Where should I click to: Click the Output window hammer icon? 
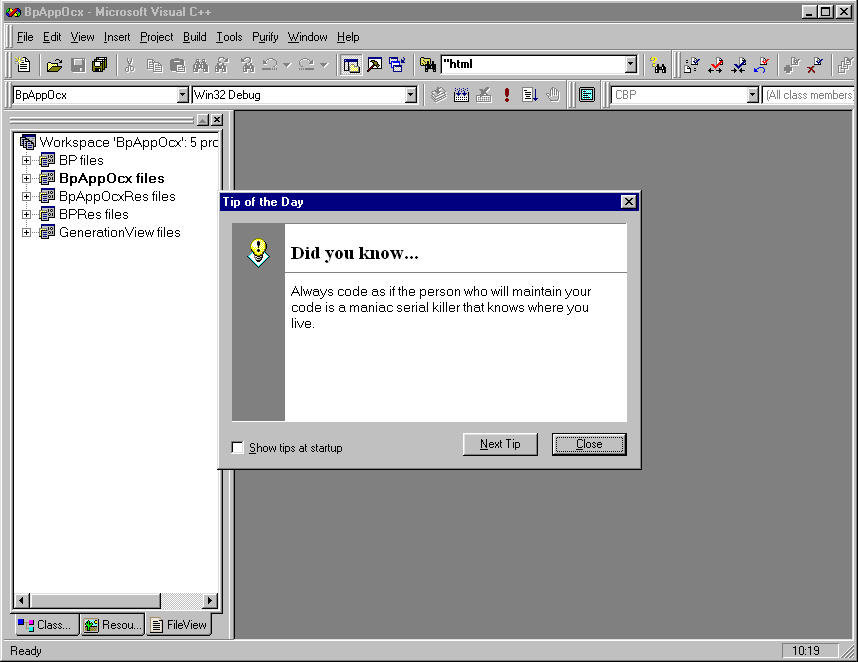[374, 65]
